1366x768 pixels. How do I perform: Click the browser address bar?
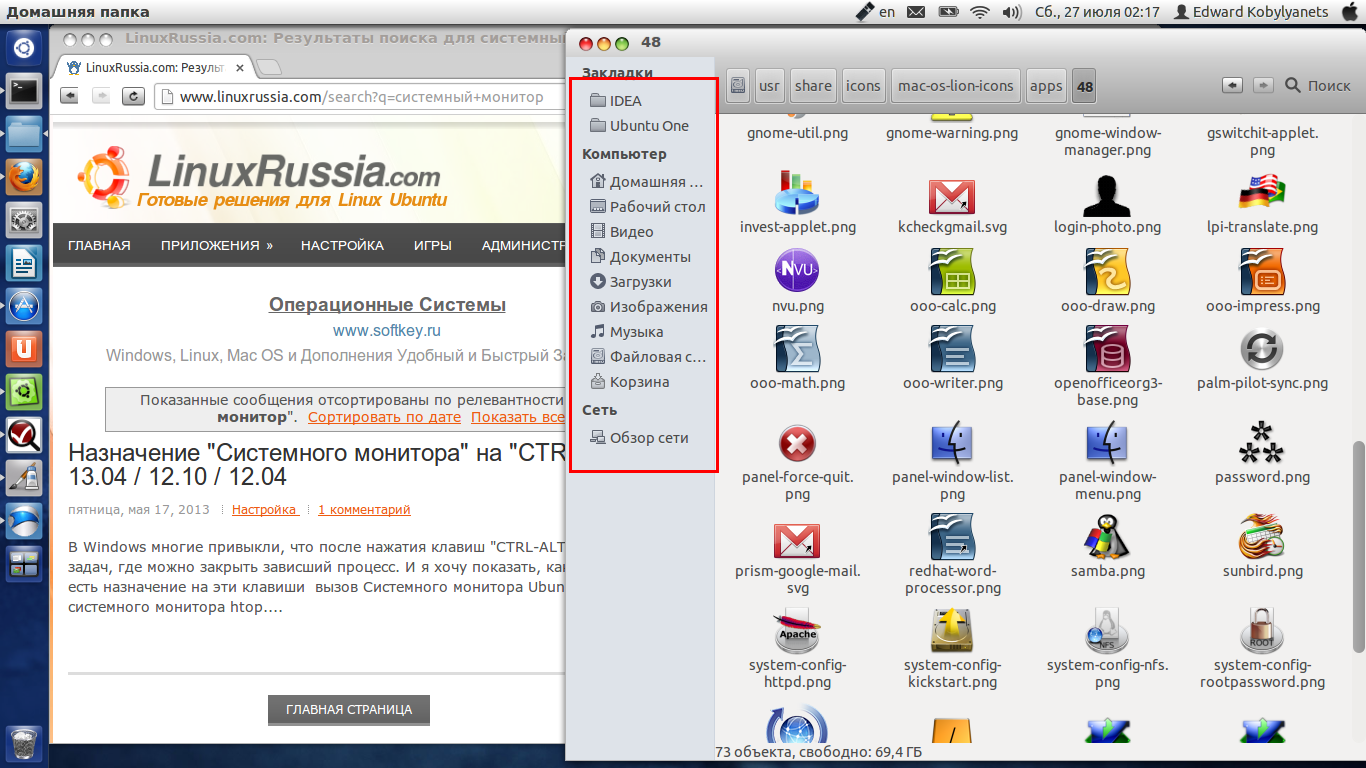(x=362, y=97)
